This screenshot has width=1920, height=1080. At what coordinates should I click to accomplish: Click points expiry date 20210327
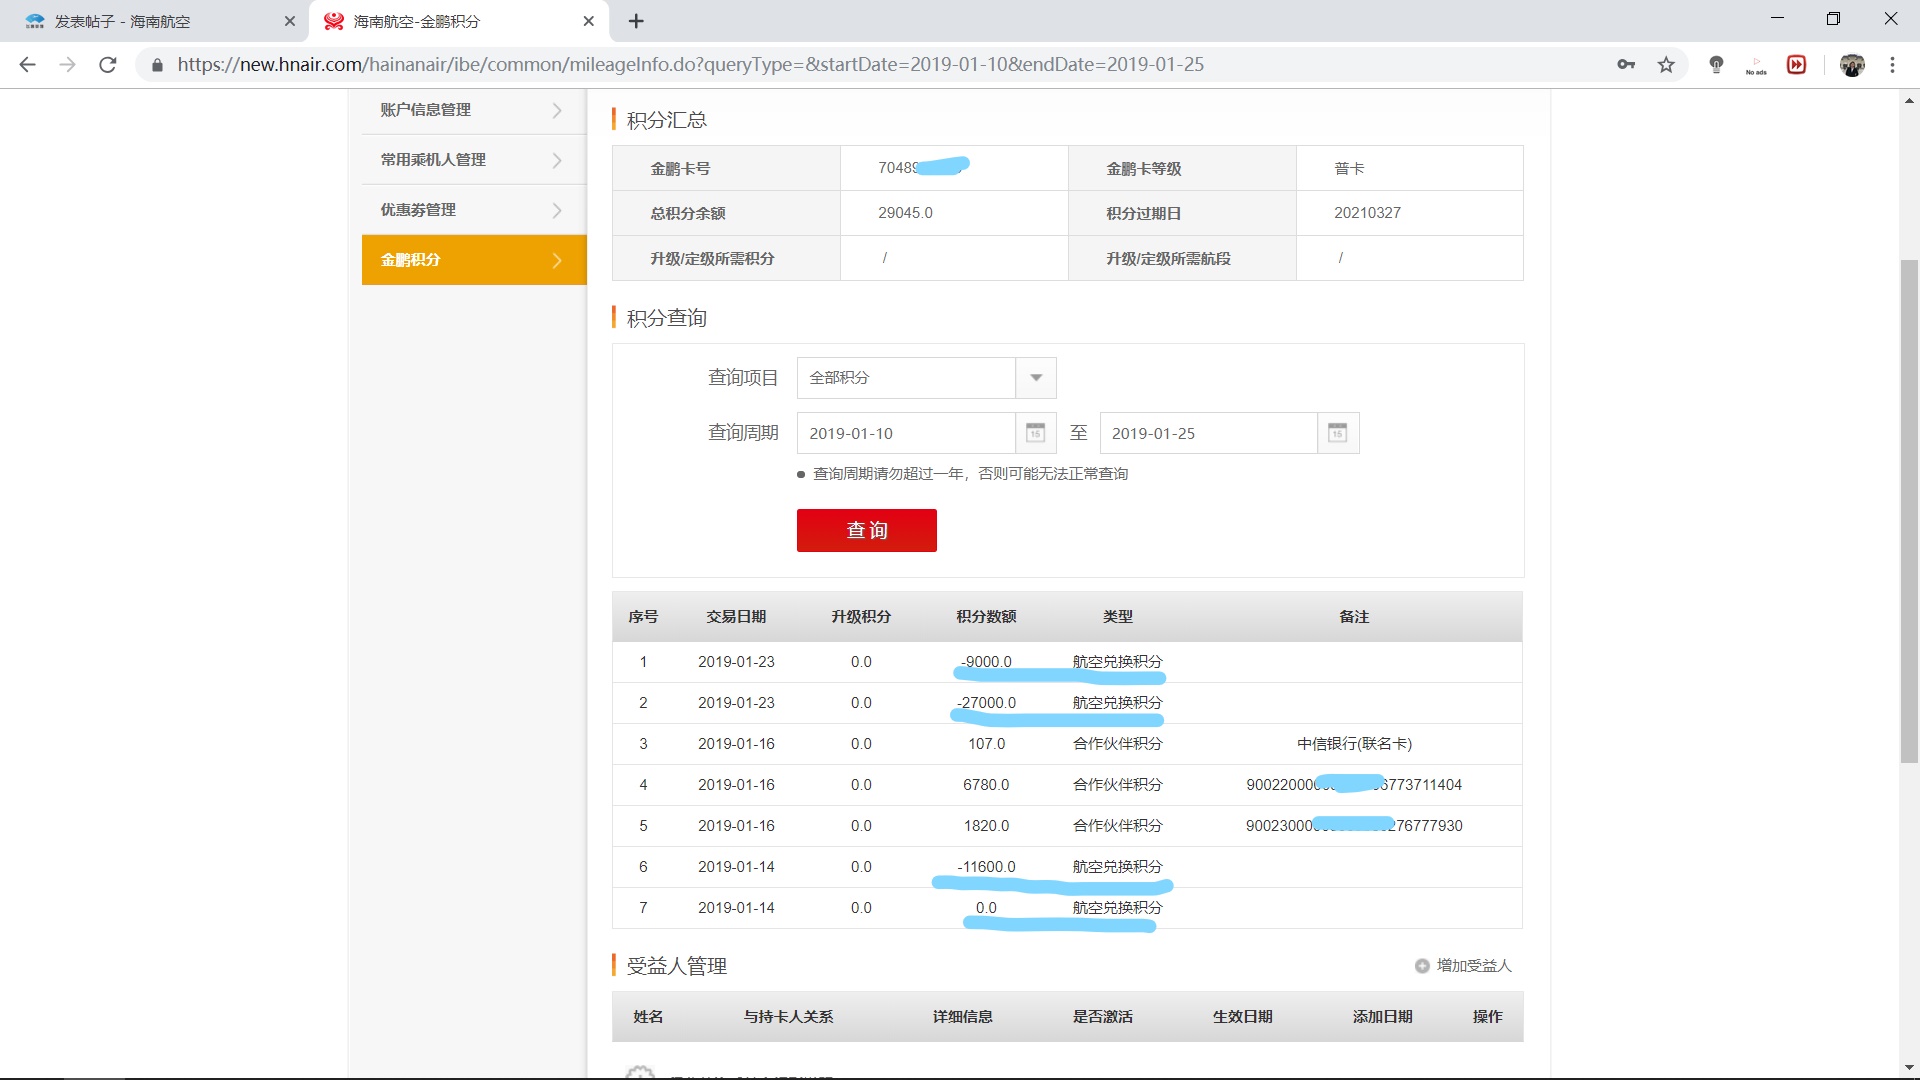tap(1367, 213)
